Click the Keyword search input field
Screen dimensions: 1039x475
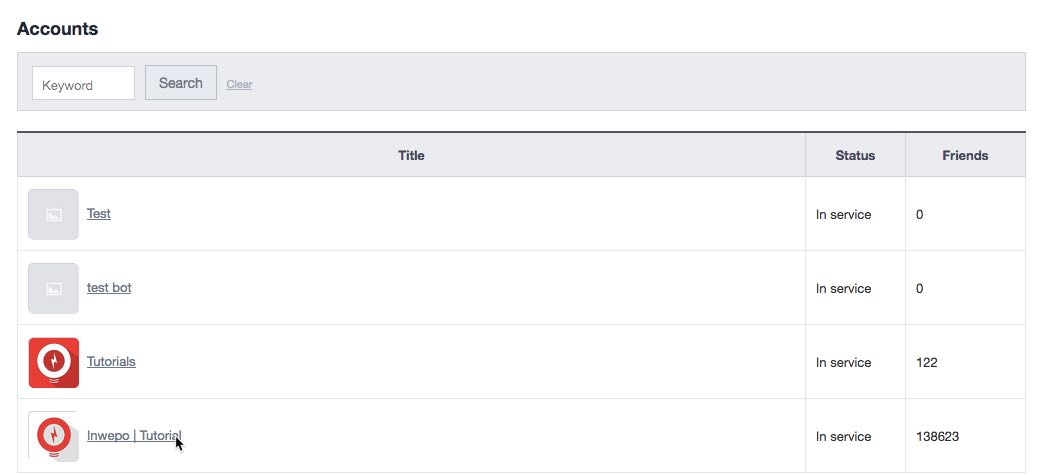pos(83,84)
